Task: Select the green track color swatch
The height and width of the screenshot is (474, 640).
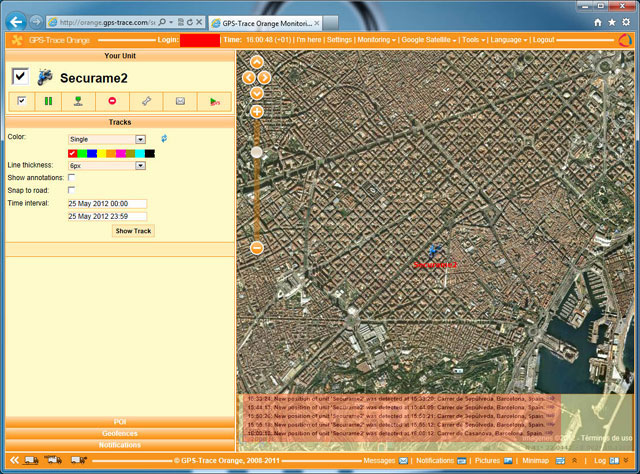Action: (x=82, y=153)
